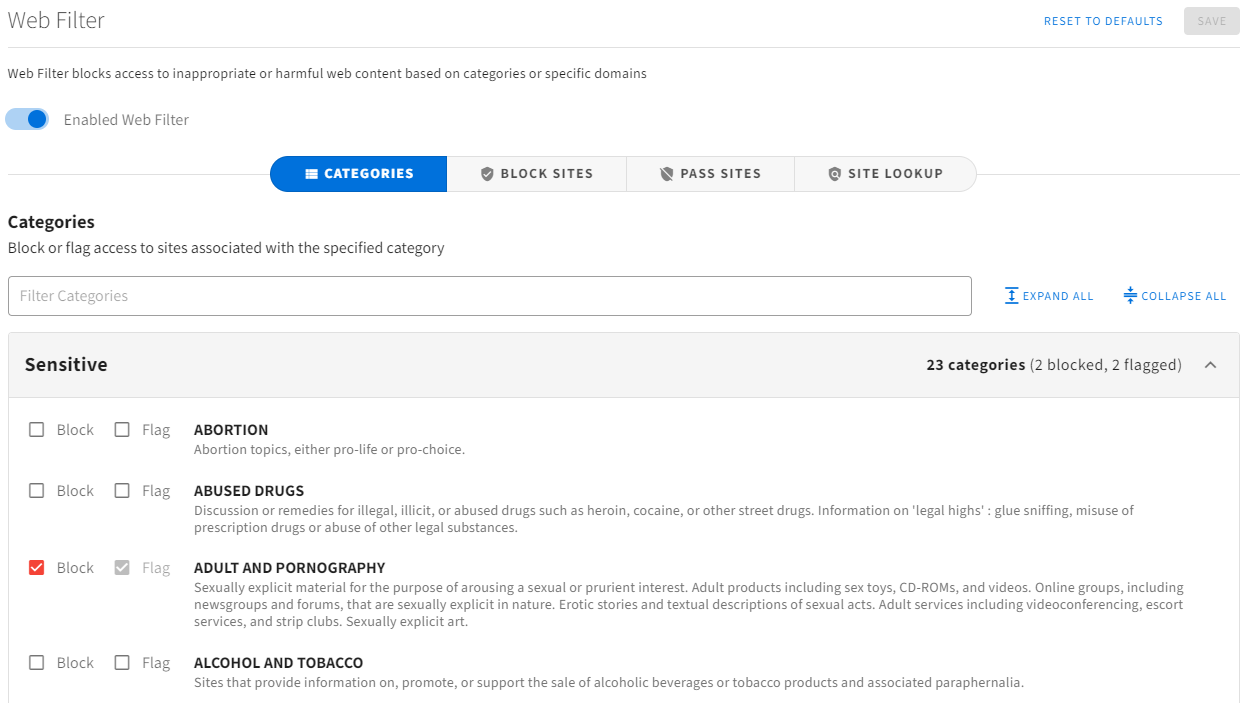The height and width of the screenshot is (703, 1245).
Task: Click the Sensitive section header title
Action: (66, 365)
